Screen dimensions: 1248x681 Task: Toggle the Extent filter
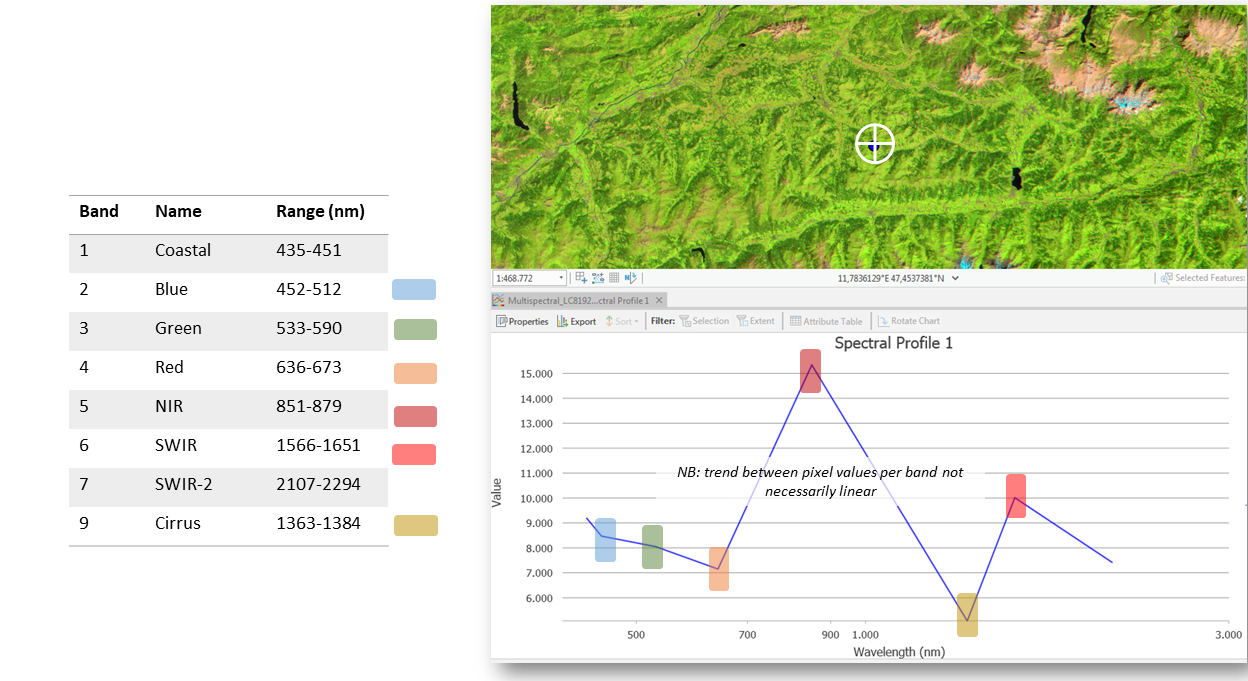click(x=755, y=322)
